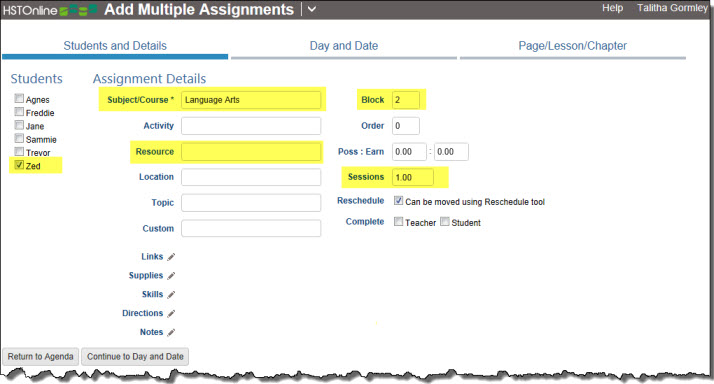Click the HSTOnline logo

tap(50, 10)
